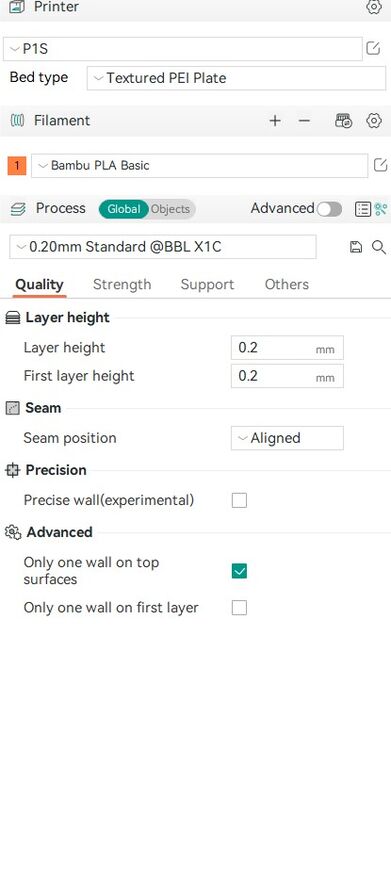391x896 pixels.
Task: Toggle the Advanced mode switch
Action: 329,209
